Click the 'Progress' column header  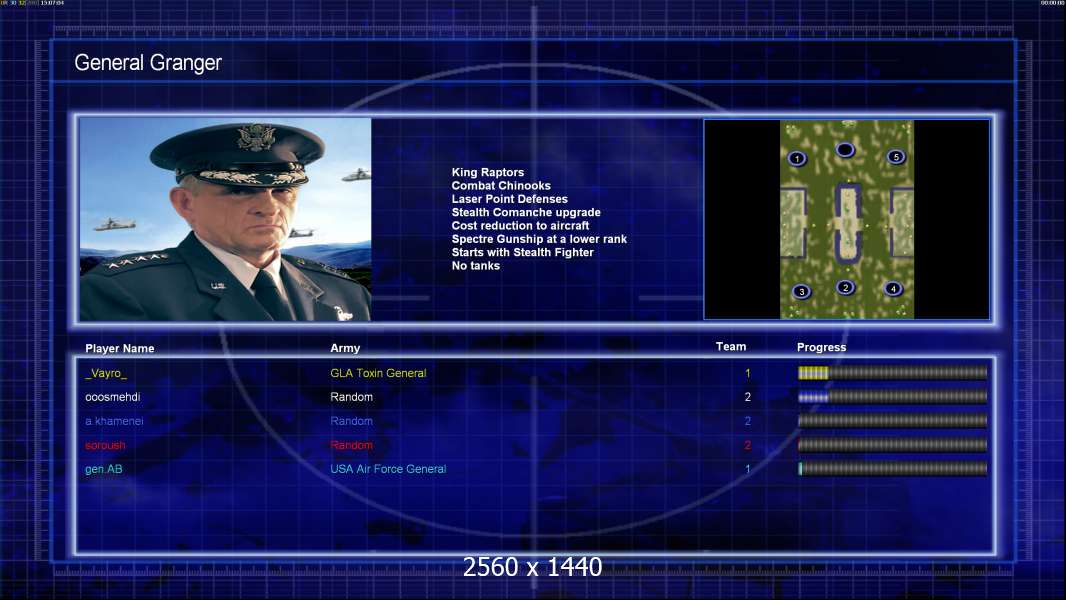[821, 347]
